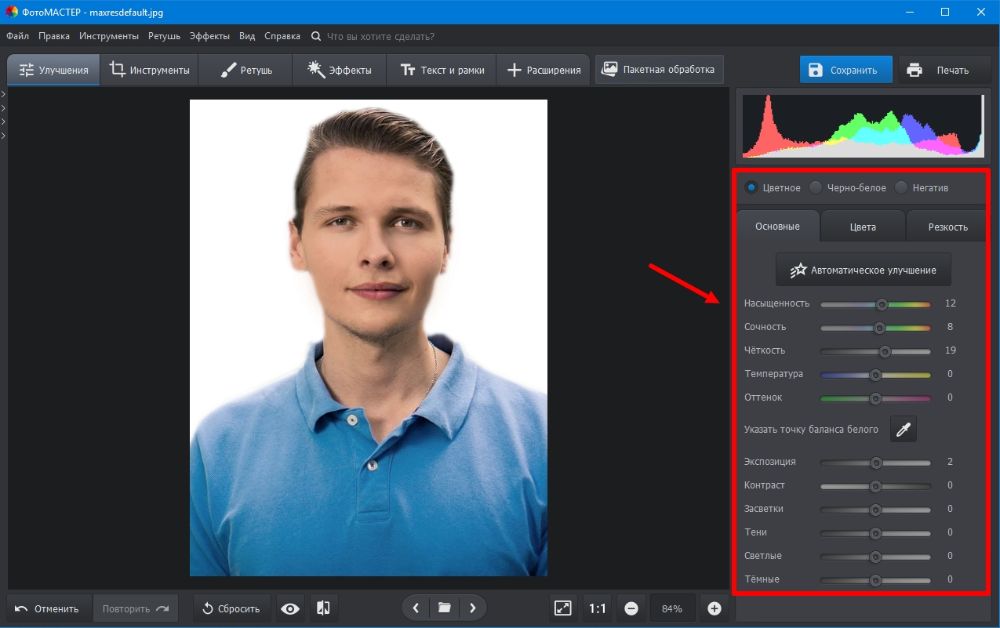Viewport: 1000px width, 628px height.
Task: Go to the next photo arrow
Action: point(472,608)
